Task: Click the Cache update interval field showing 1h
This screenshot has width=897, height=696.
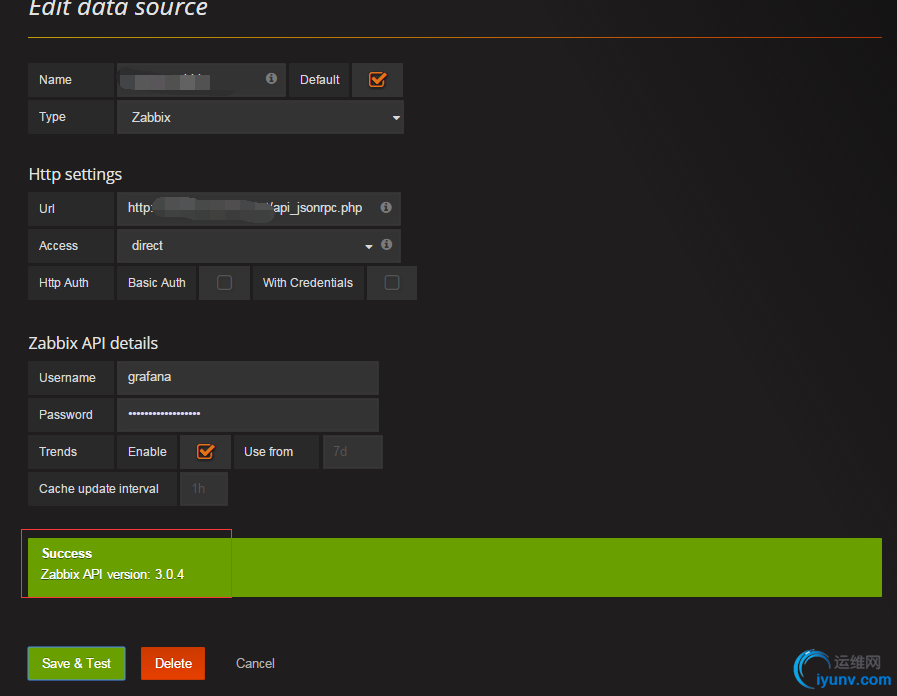Action: [204, 489]
